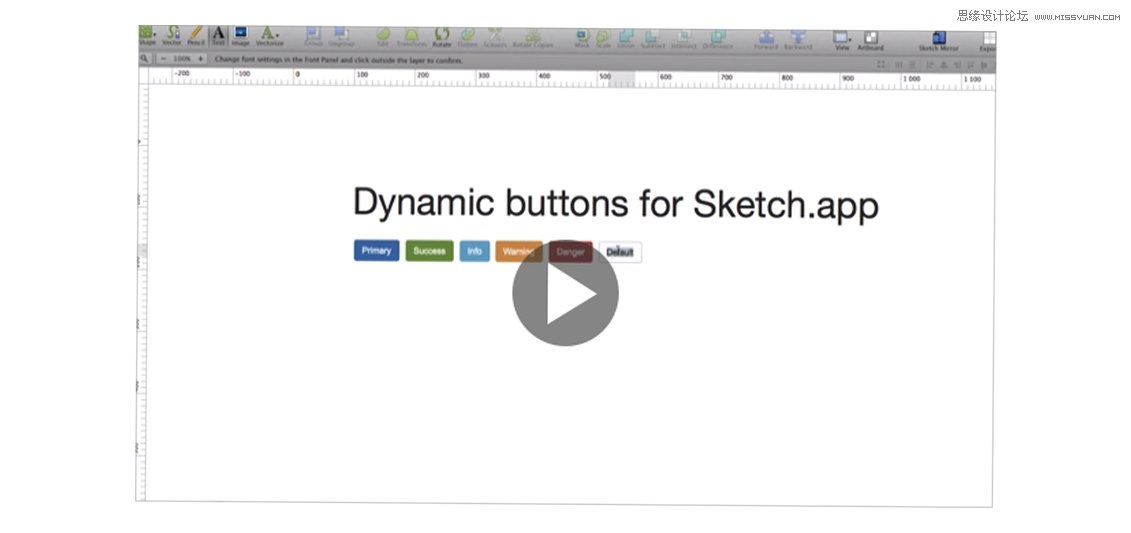Open Sketch Mirror
Image resolution: width=1131 pixels, height=533 pixels.
pos(938,40)
